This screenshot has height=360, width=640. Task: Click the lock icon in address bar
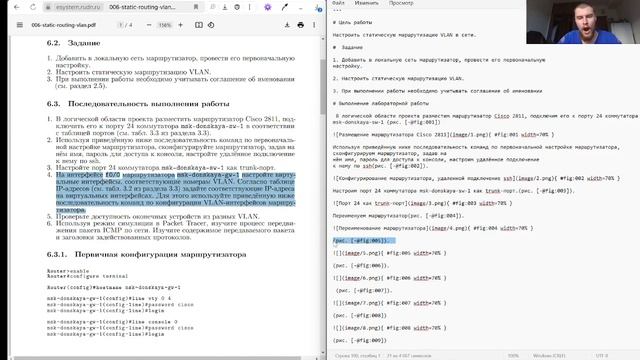coord(48,7)
